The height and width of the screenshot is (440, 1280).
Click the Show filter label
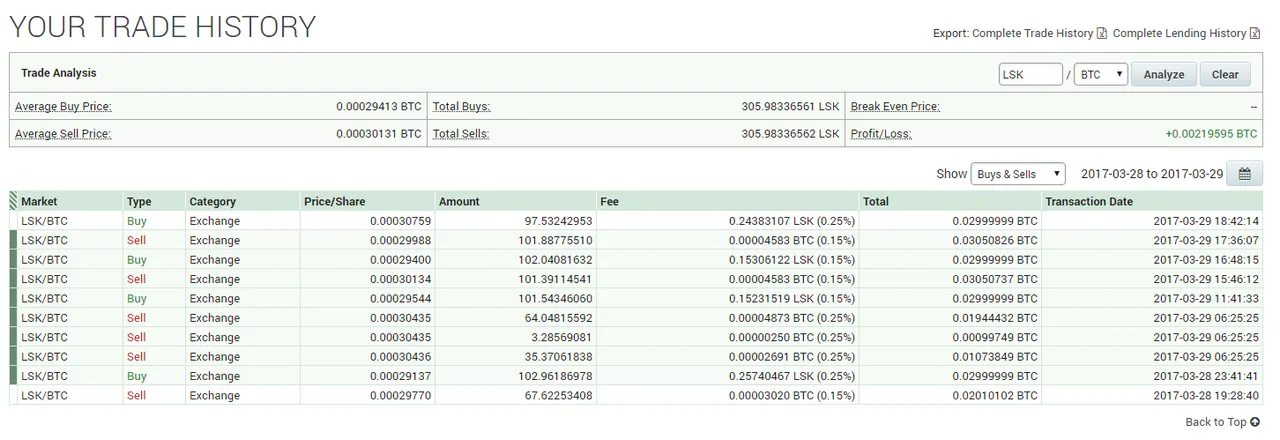[951, 174]
